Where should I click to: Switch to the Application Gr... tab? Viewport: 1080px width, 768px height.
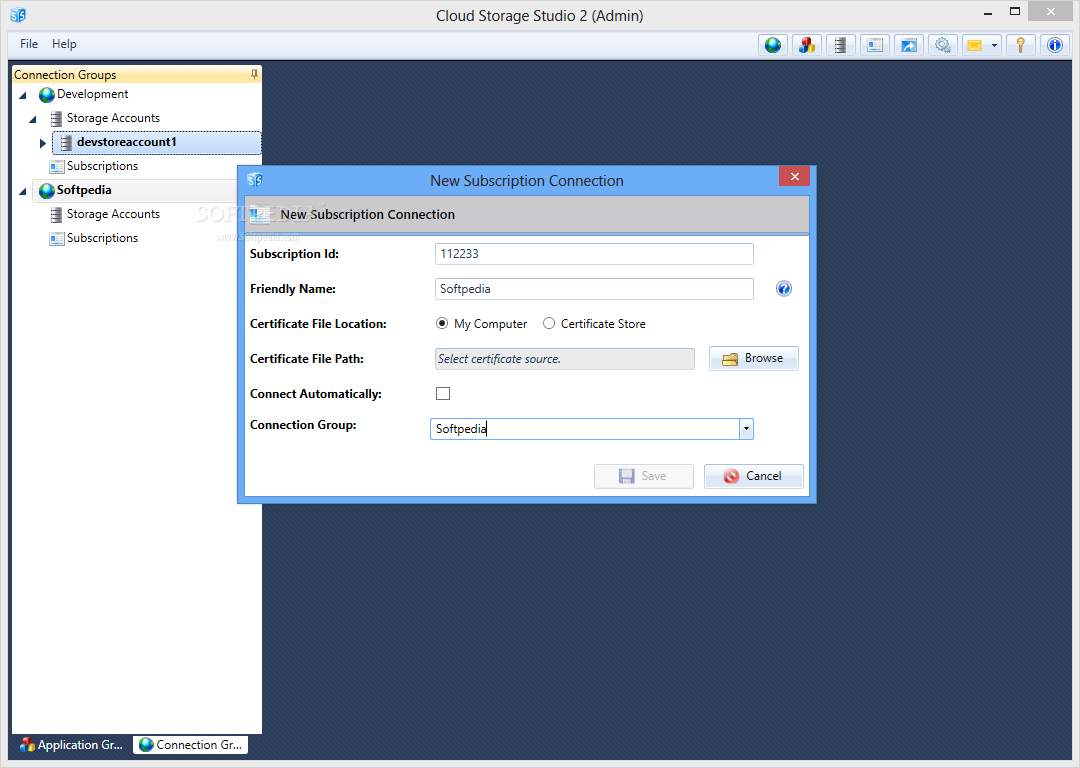[72, 745]
